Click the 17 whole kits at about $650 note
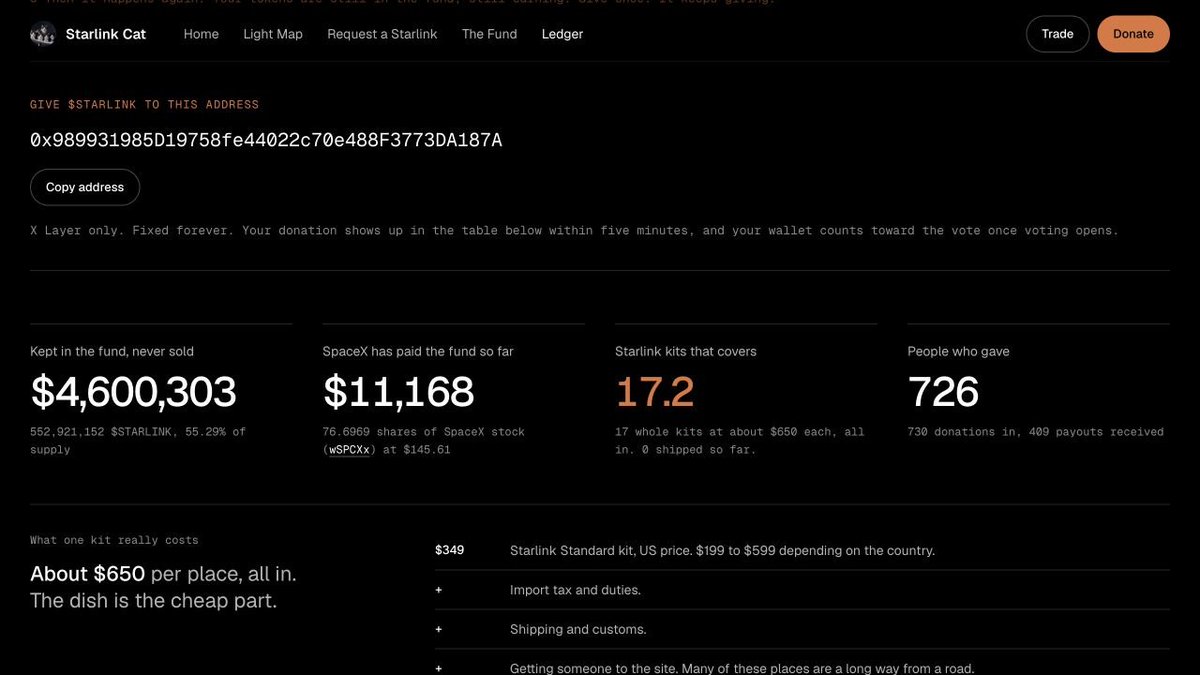The height and width of the screenshot is (675, 1200). (x=740, y=441)
